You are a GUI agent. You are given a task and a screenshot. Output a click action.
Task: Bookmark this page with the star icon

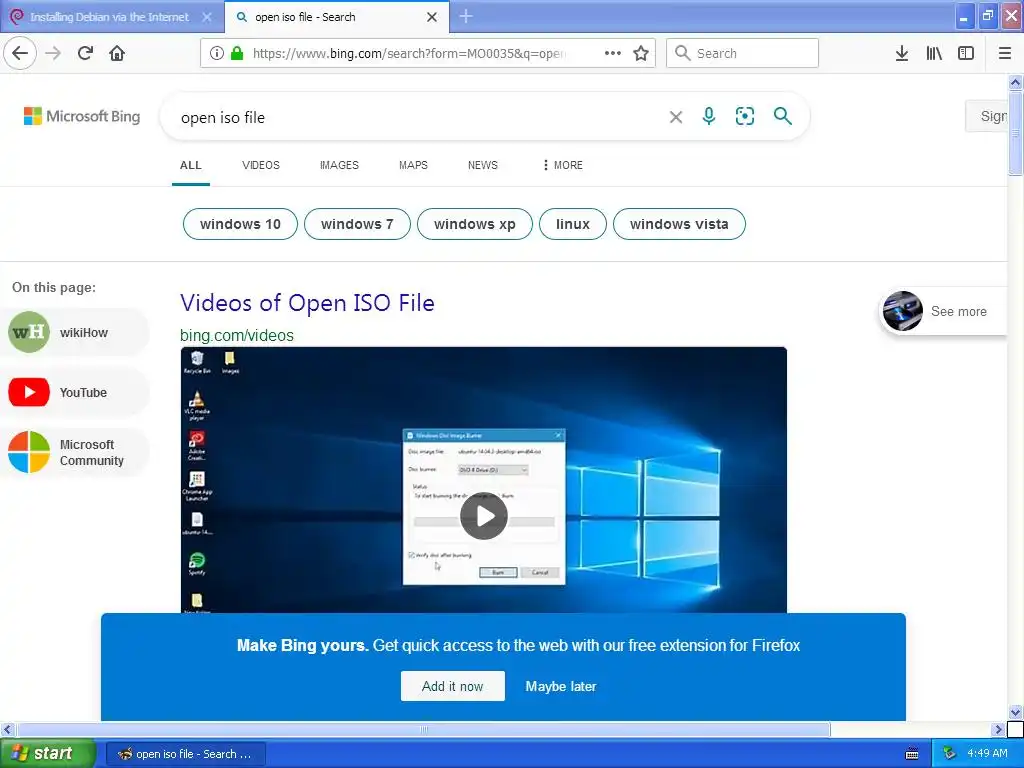point(641,53)
